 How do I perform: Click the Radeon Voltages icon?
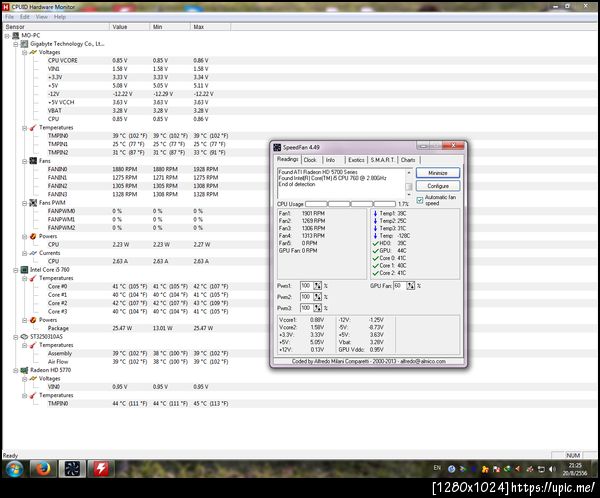33,379
